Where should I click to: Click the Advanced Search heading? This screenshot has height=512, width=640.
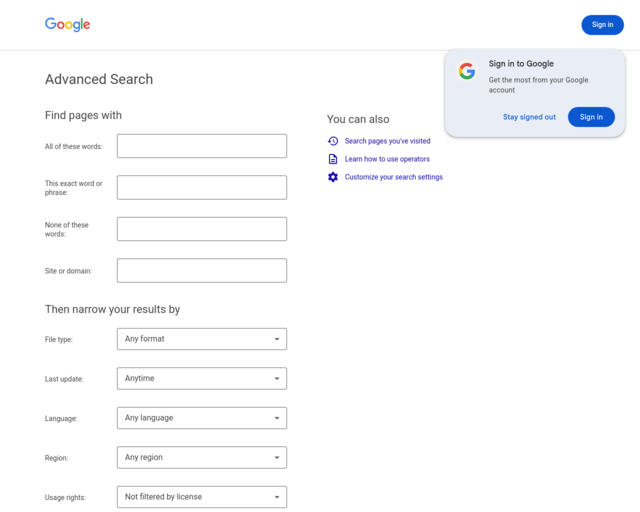pyautogui.click(x=99, y=79)
